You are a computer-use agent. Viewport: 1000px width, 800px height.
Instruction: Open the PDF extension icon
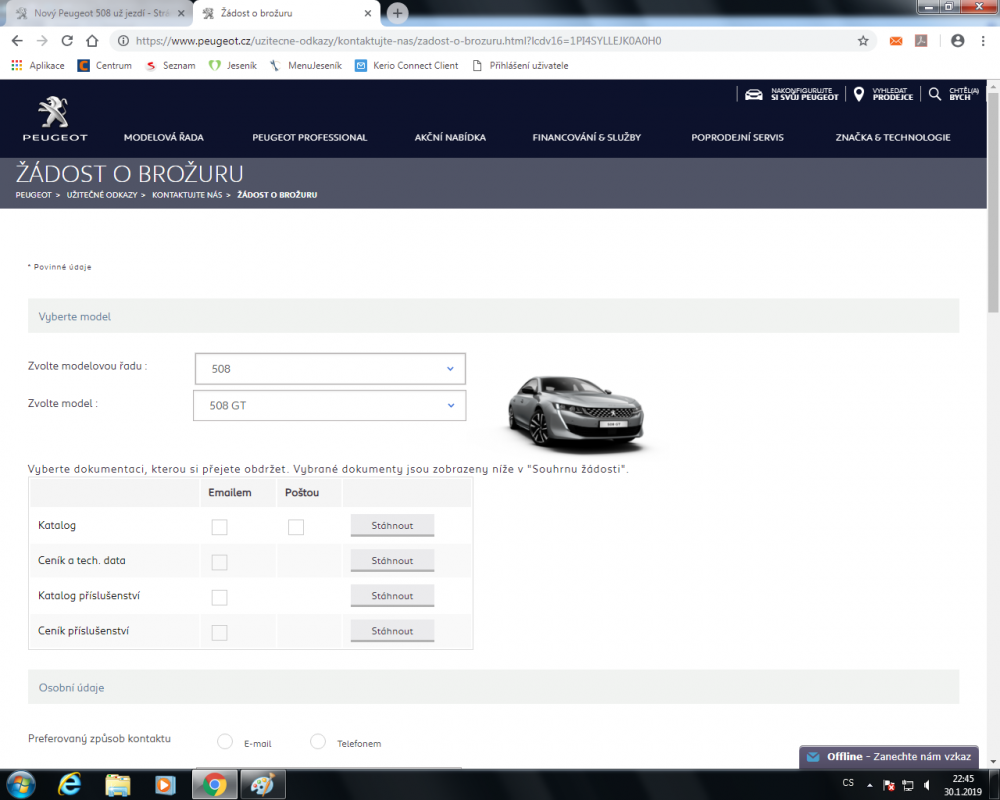[921, 41]
